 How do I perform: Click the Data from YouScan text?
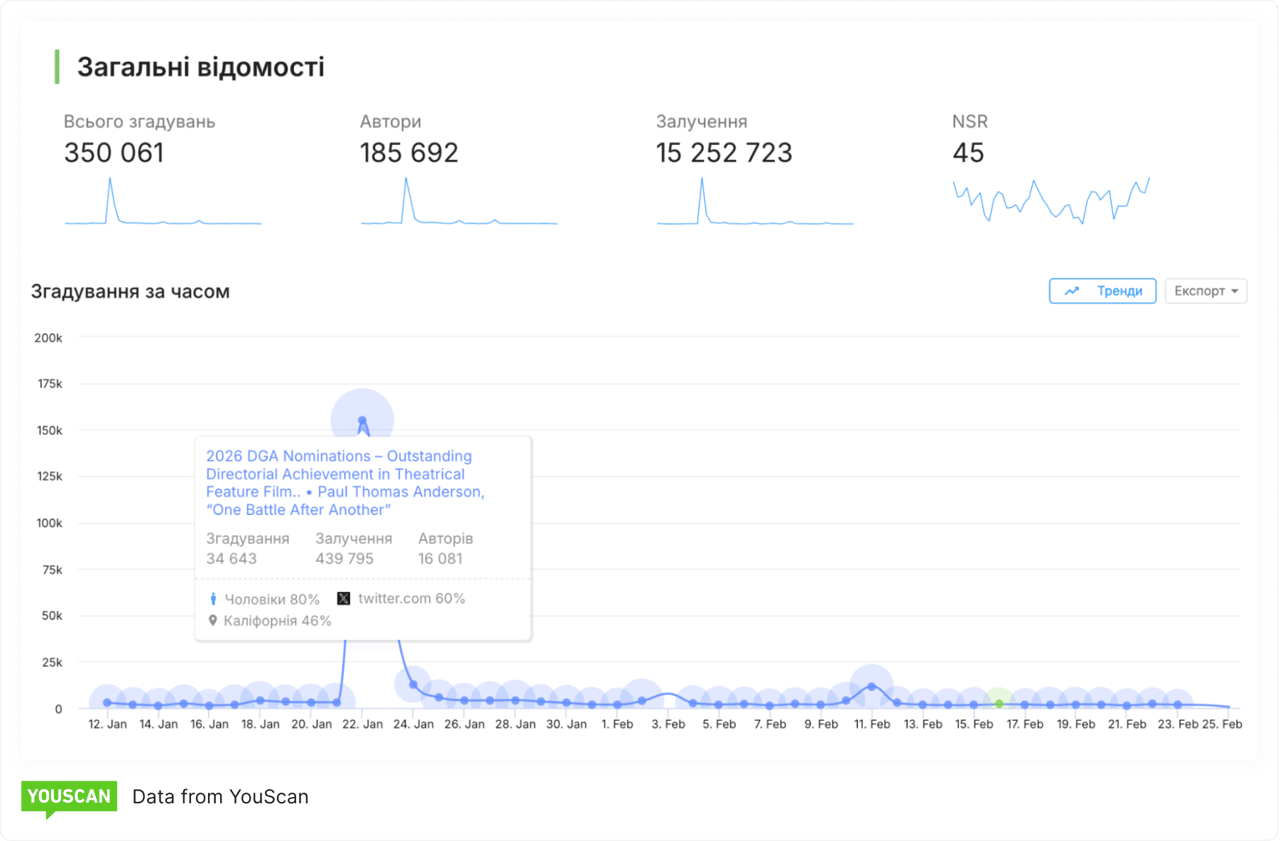(x=220, y=796)
